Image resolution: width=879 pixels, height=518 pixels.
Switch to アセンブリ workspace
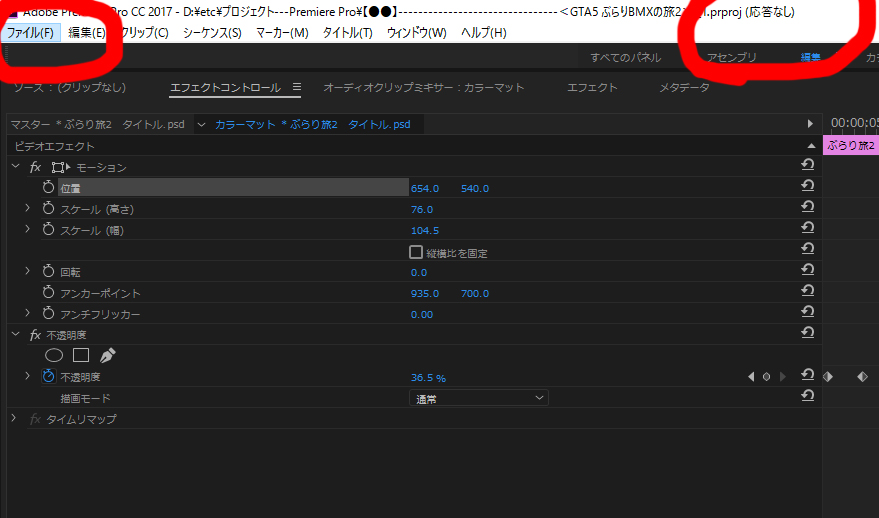(x=732, y=57)
